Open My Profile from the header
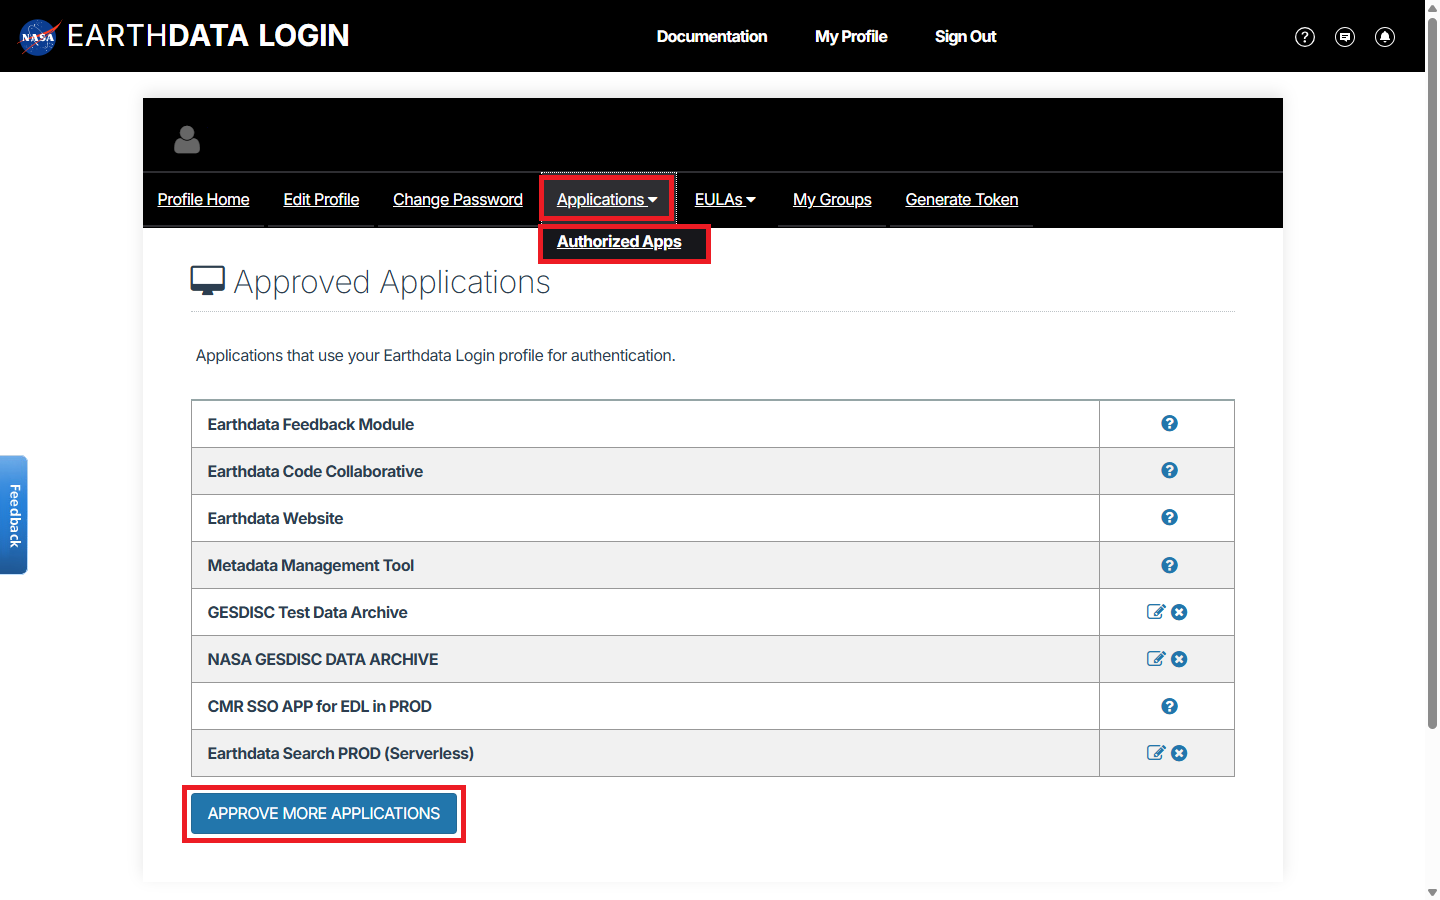This screenshot has height=900, width=1440. pyautogui.click(x=851, y=36)
